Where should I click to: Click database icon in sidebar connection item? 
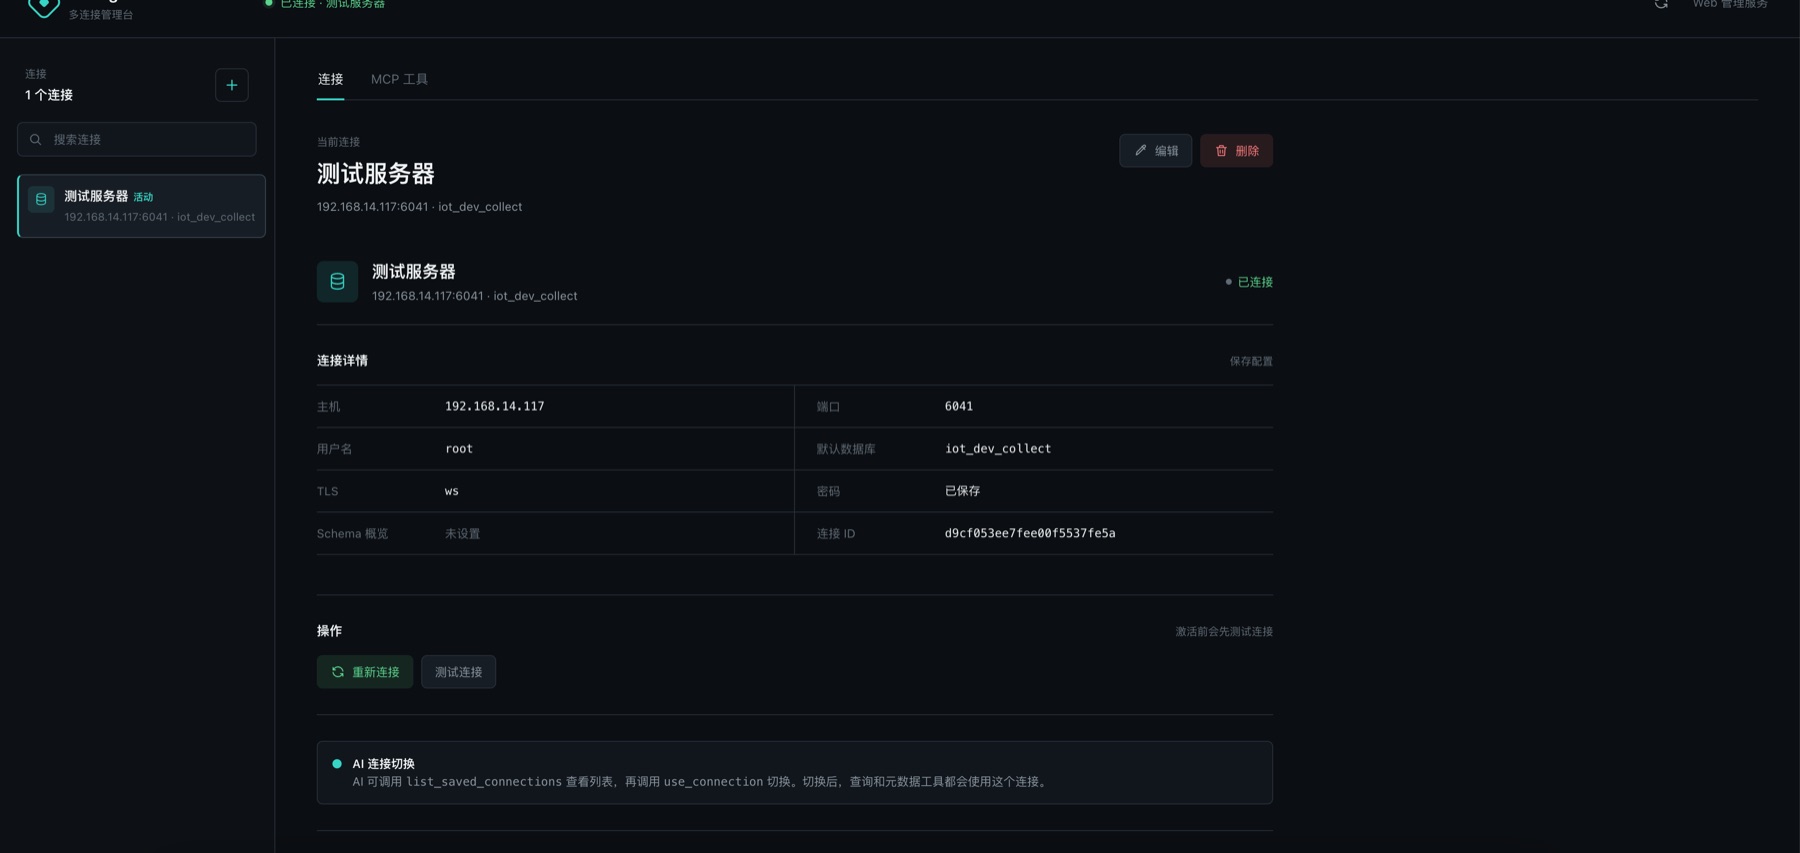pos(41,199)
